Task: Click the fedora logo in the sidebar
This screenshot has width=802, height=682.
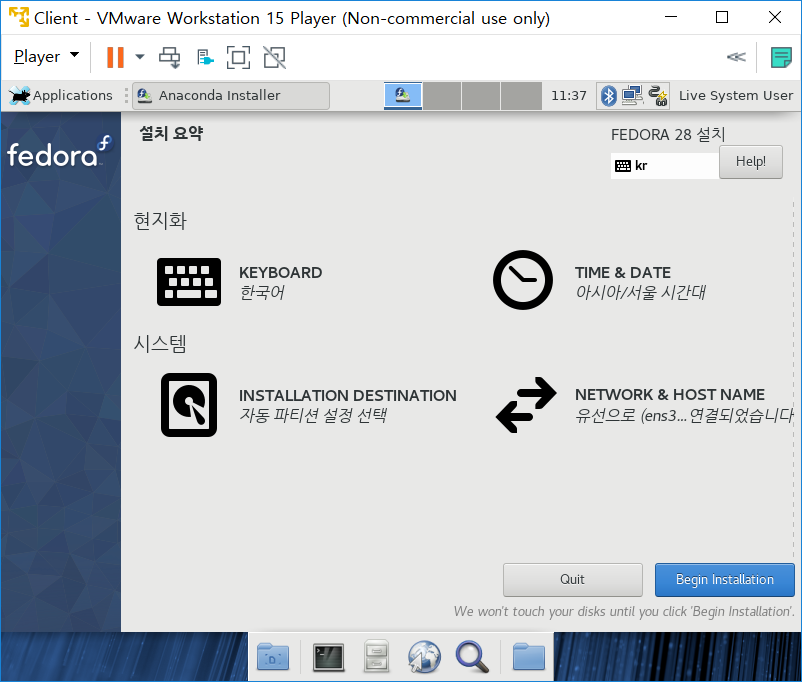Action: point(59,152)
